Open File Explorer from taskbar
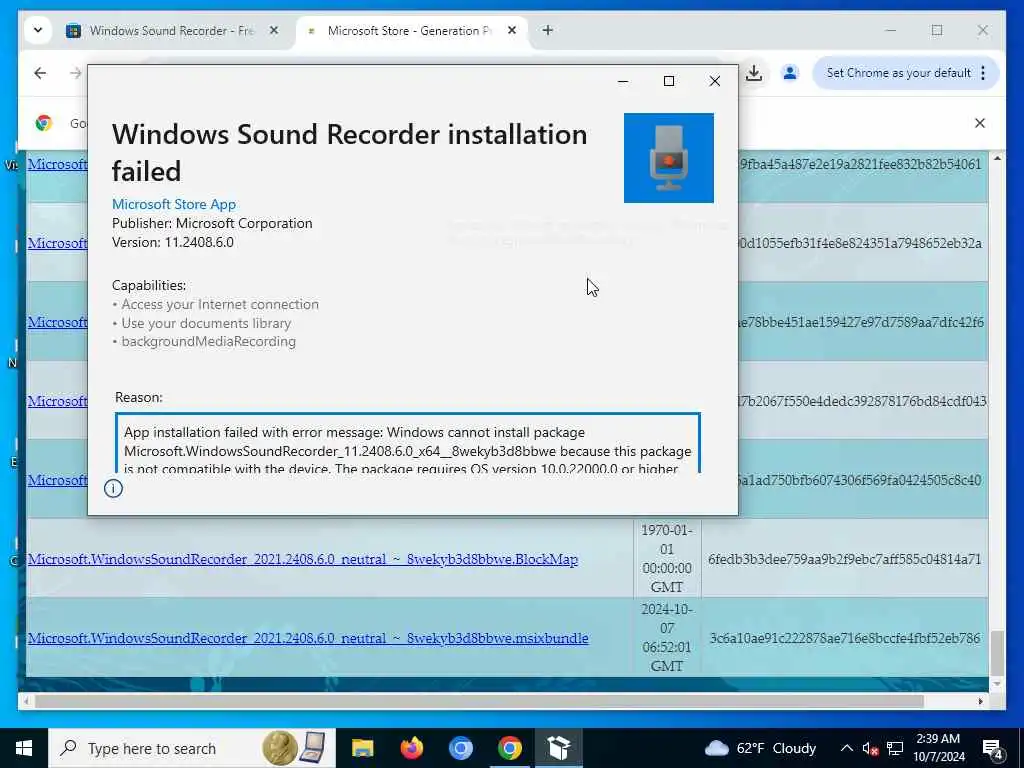This screenshot has width=1024, height=768. point(362,748)
